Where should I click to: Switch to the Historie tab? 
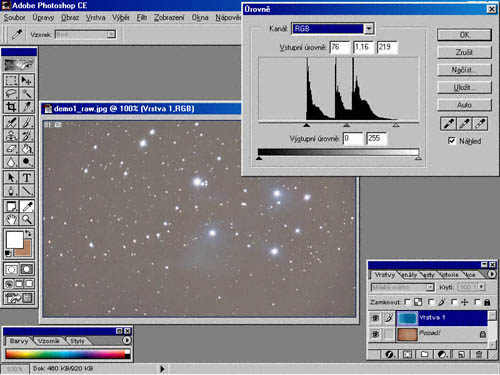click(x=449, y=275)
